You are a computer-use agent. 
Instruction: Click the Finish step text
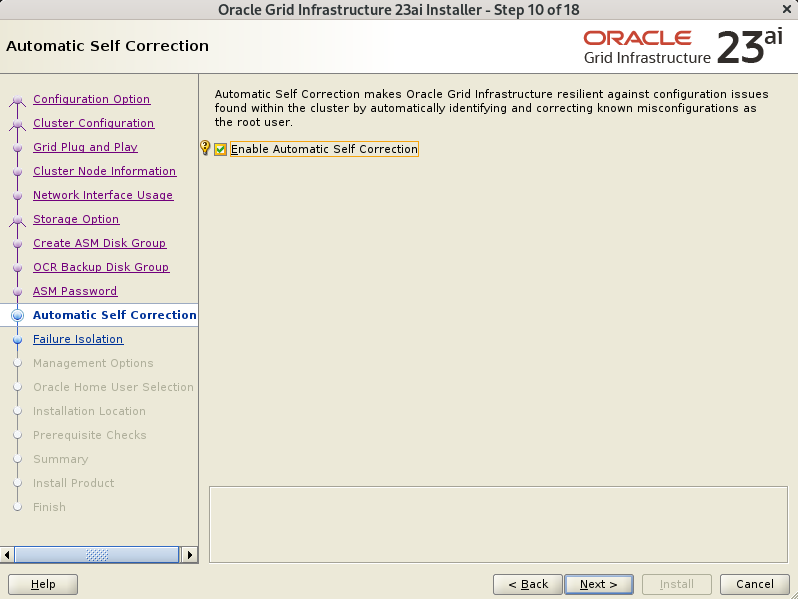click(49, 507)
